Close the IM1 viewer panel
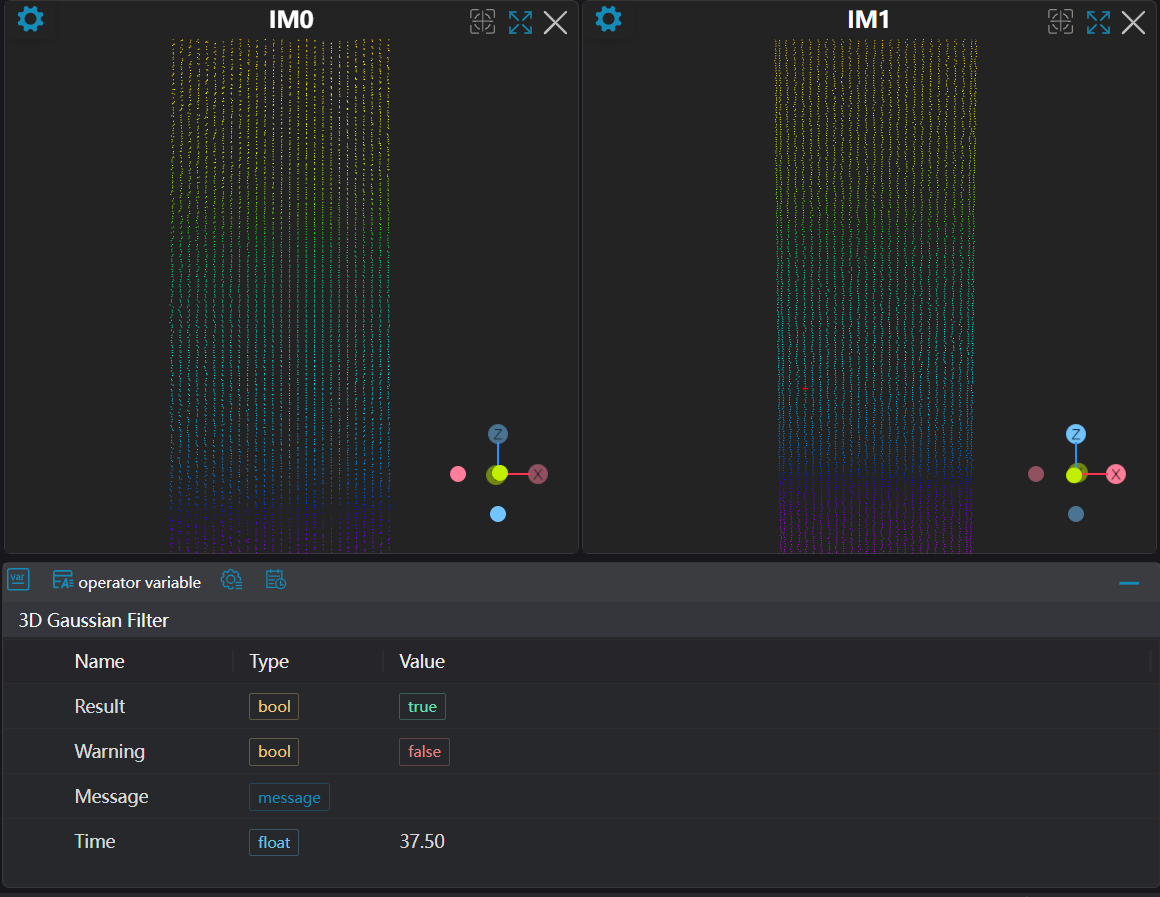The height and width of the screenshot is (897, 1160). pyautogui.click(x=1133, y=22)
